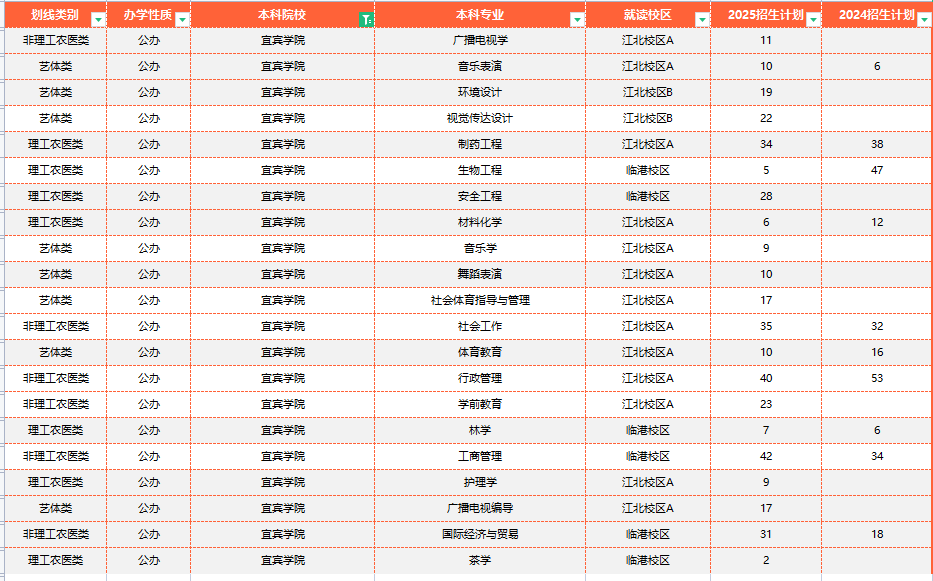
Task: Select the 本科院校 header cell
Action: point(283,15)
